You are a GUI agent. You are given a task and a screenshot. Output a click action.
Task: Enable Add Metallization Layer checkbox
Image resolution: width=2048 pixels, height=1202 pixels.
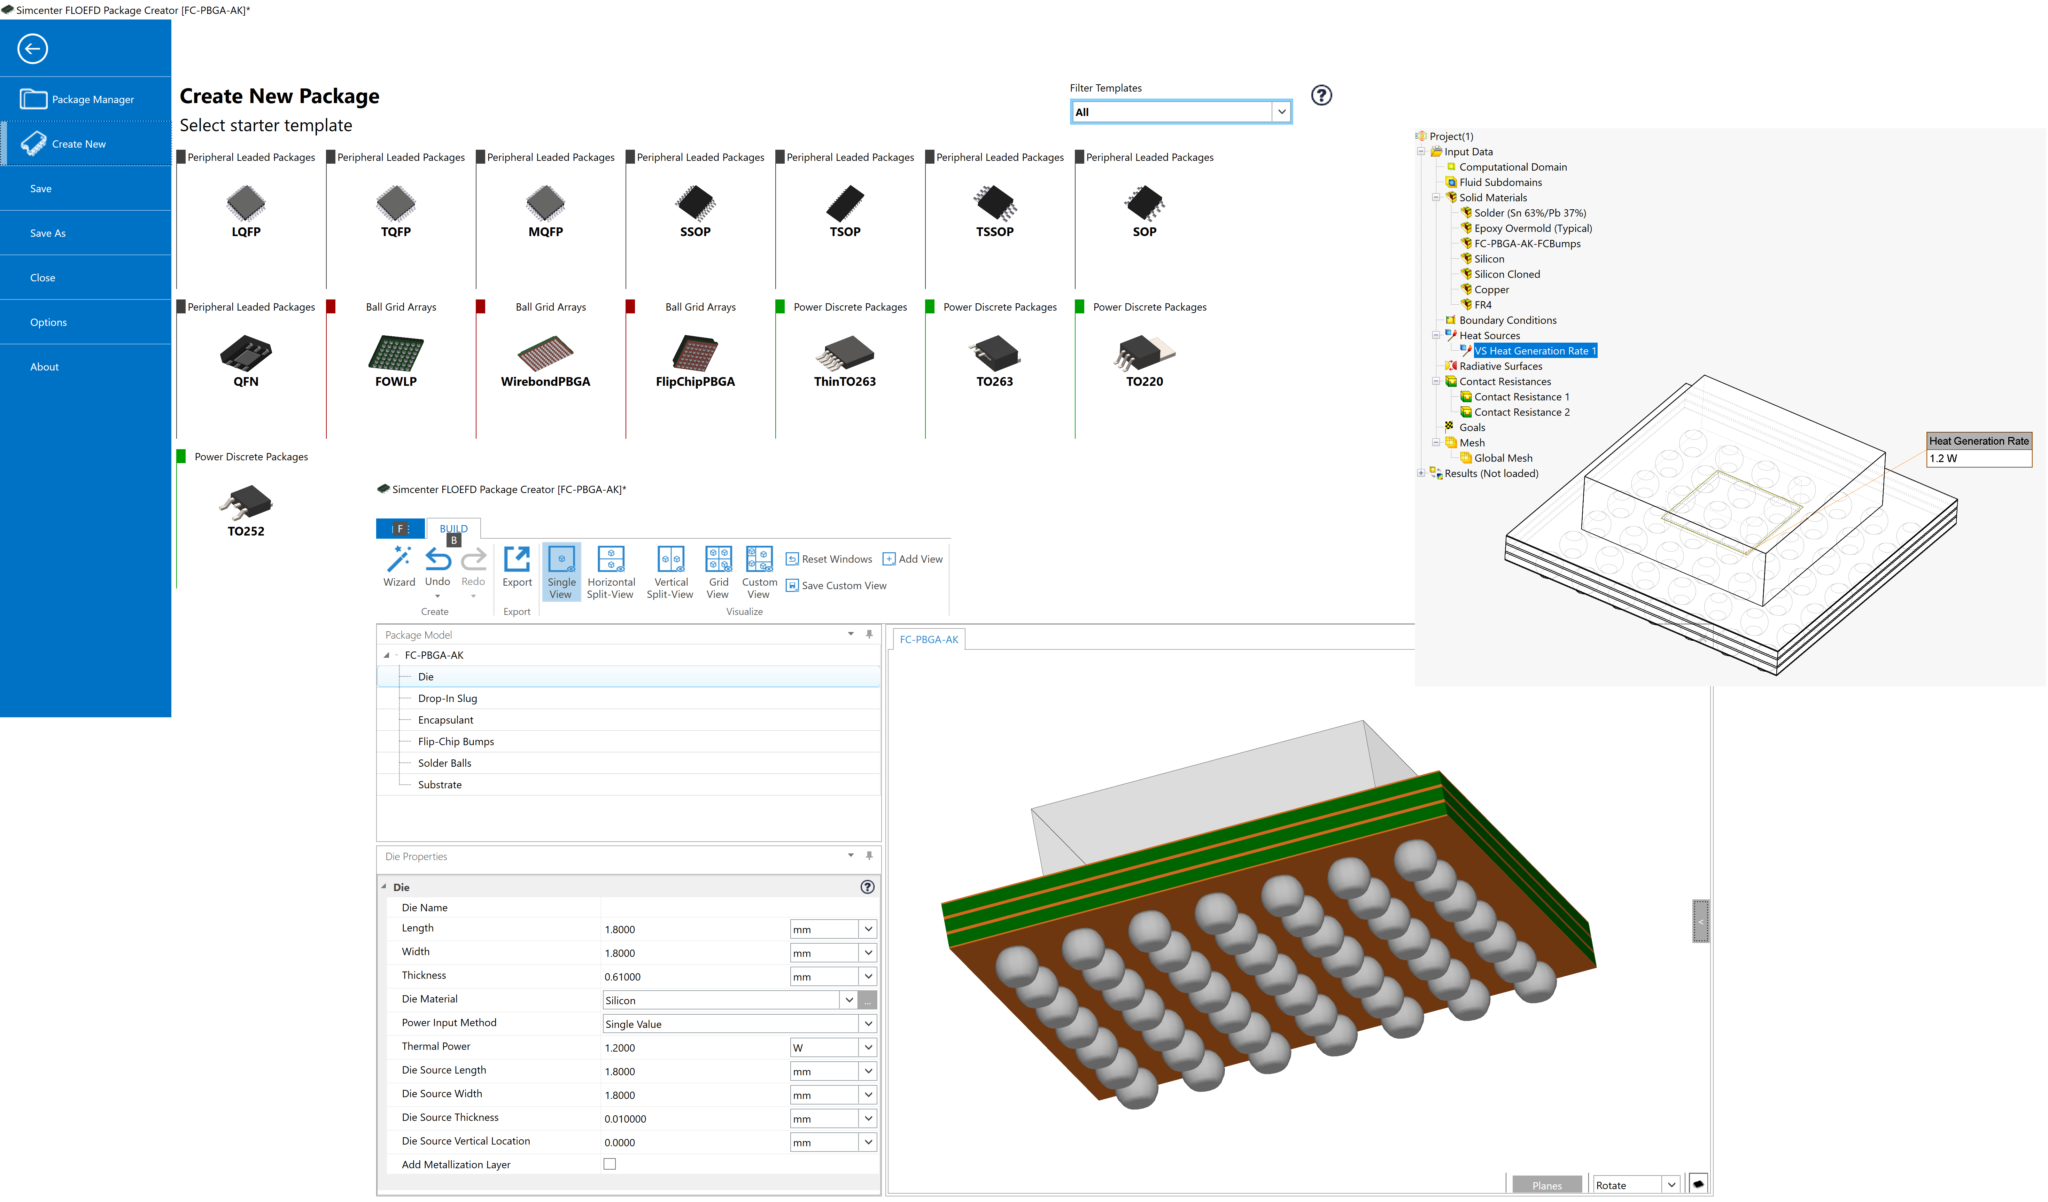click(x=606, y=1166)
